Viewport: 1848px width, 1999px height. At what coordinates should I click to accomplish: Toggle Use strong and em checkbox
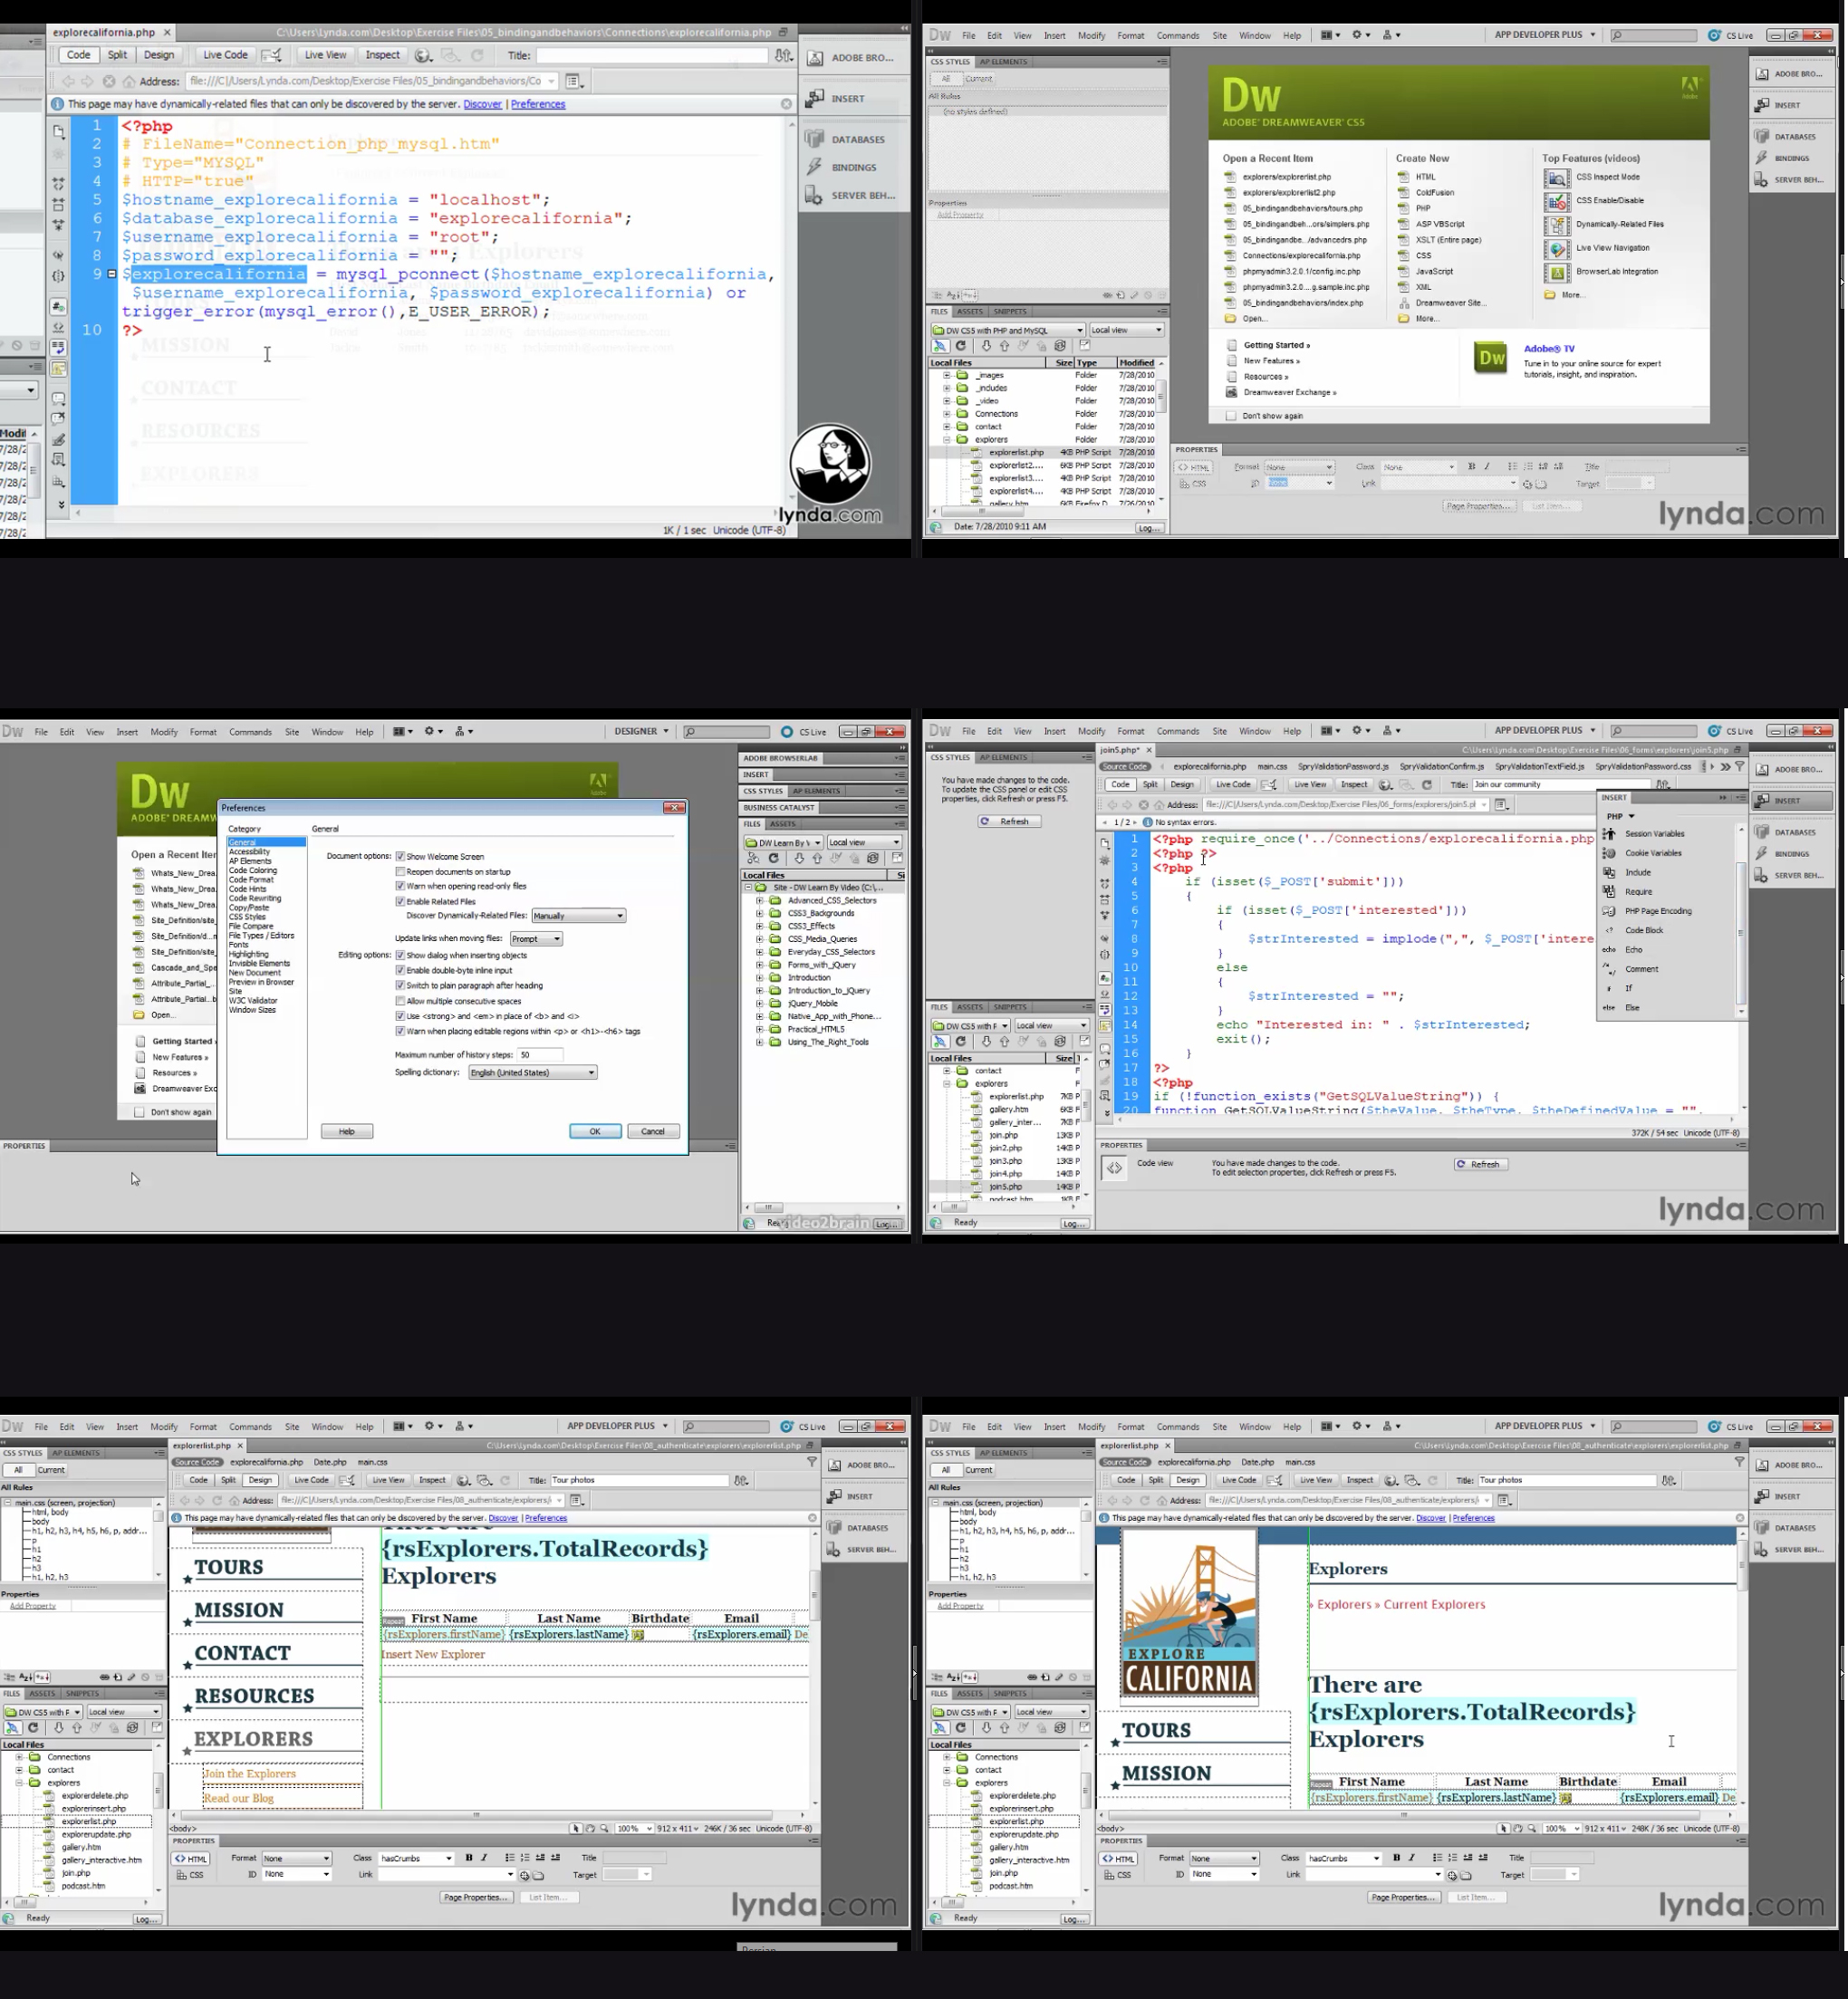pos(400,1016)
